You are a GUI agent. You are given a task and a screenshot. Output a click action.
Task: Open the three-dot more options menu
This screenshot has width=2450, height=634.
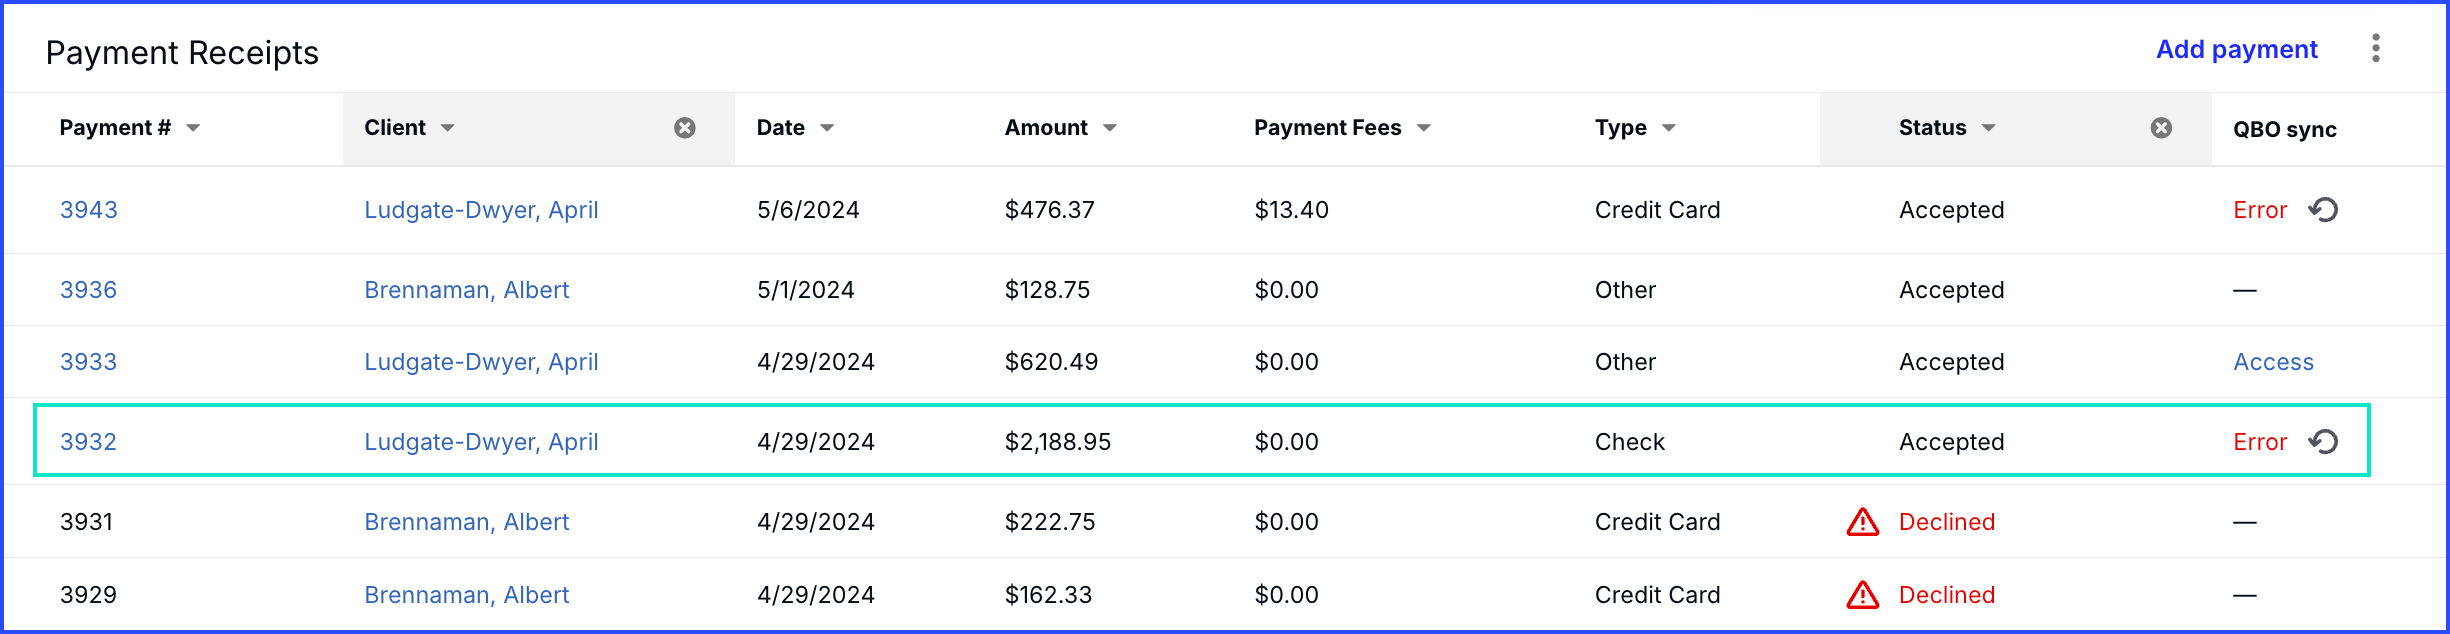pyautogui.click(x=2376, y=48)
